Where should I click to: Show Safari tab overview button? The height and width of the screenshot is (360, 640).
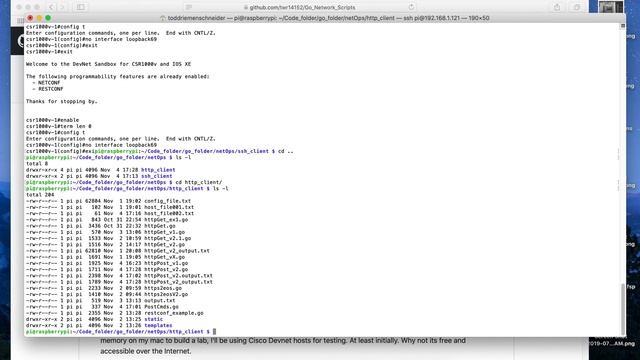click(577, 7)
